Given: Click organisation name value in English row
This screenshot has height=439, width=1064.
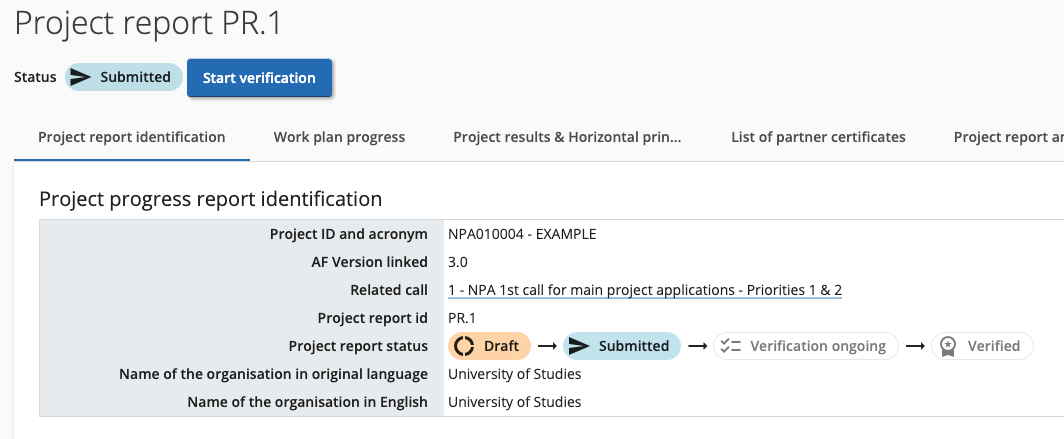Looking at the screenshot, I should (514, 402).
